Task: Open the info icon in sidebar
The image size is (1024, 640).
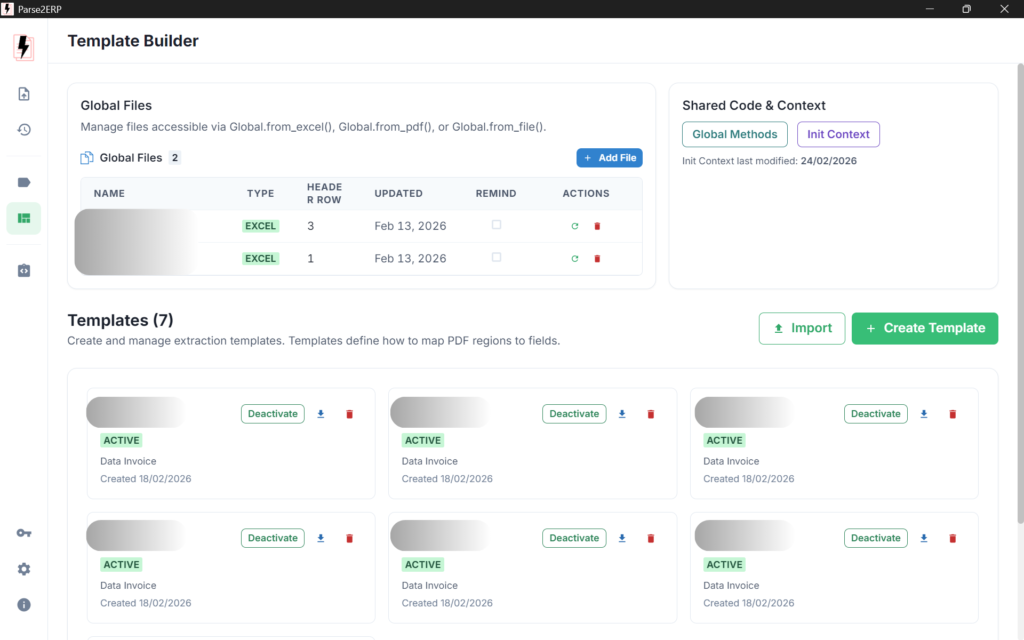Action: 24,605
